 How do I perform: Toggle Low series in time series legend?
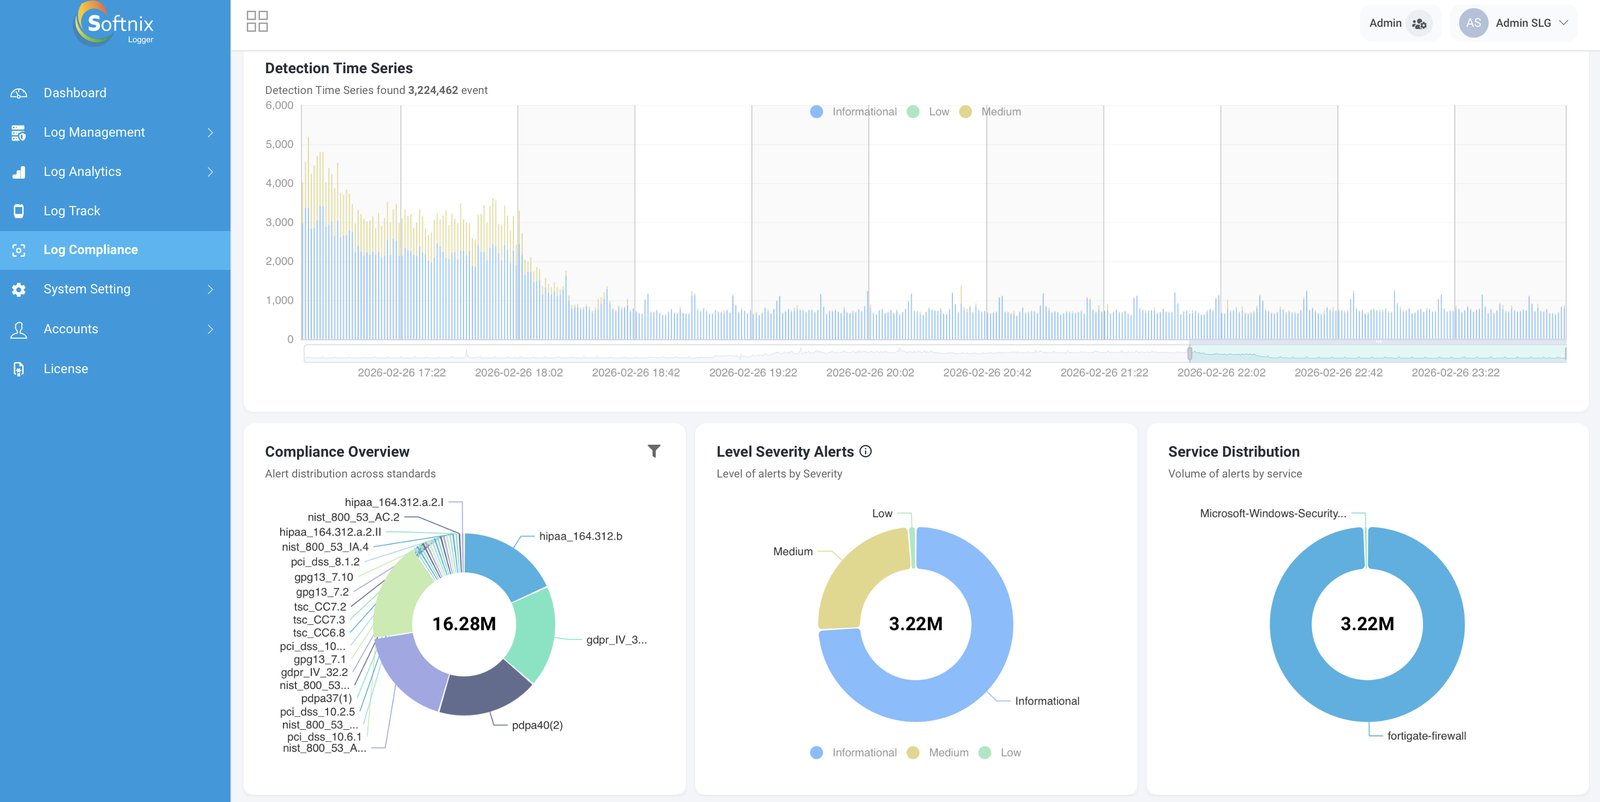tap(928, 112)
